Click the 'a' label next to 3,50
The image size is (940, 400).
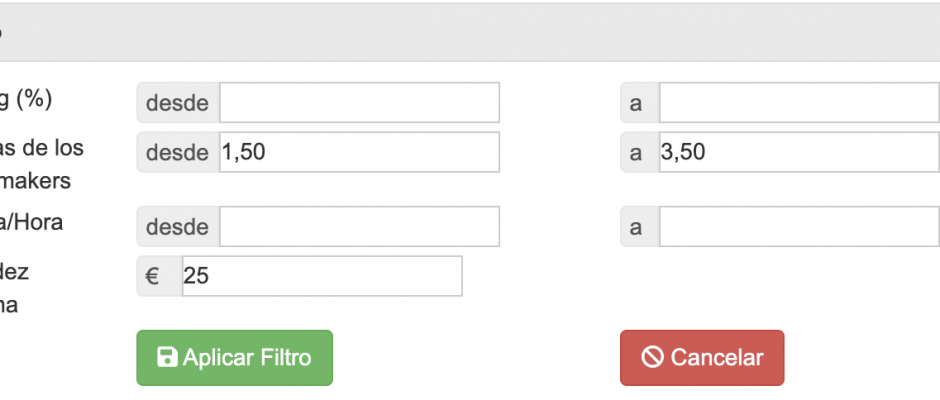[x=637, y=152]
